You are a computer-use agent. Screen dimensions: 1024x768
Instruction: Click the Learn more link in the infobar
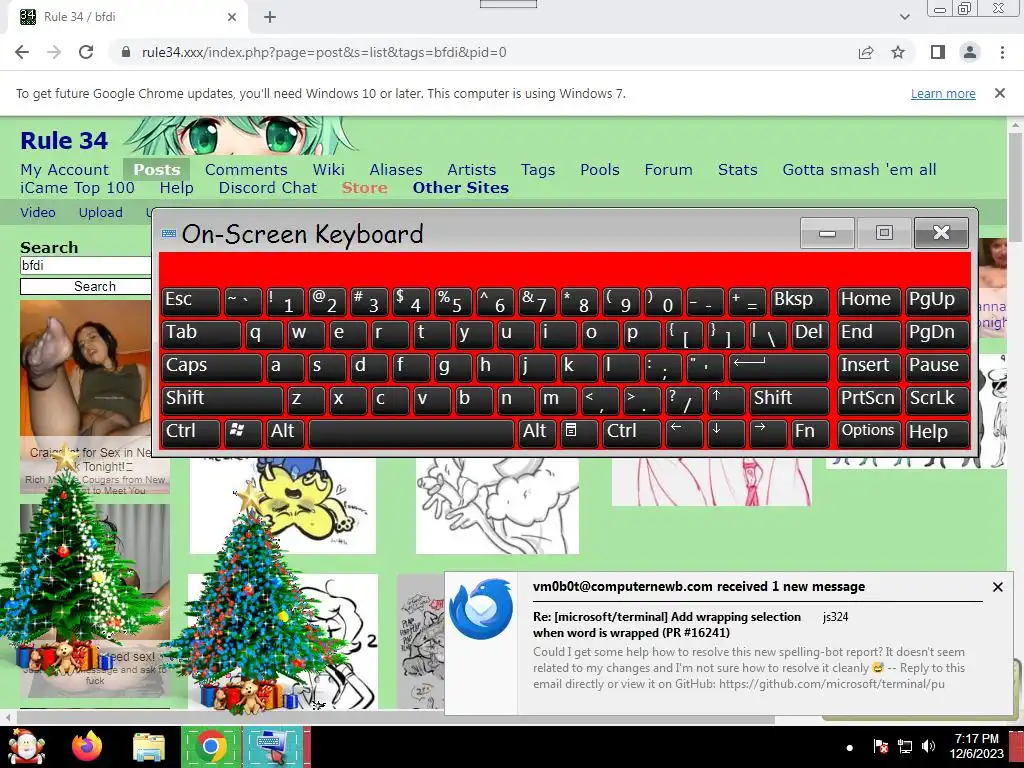pyautogui.click(x=943, y=93)
